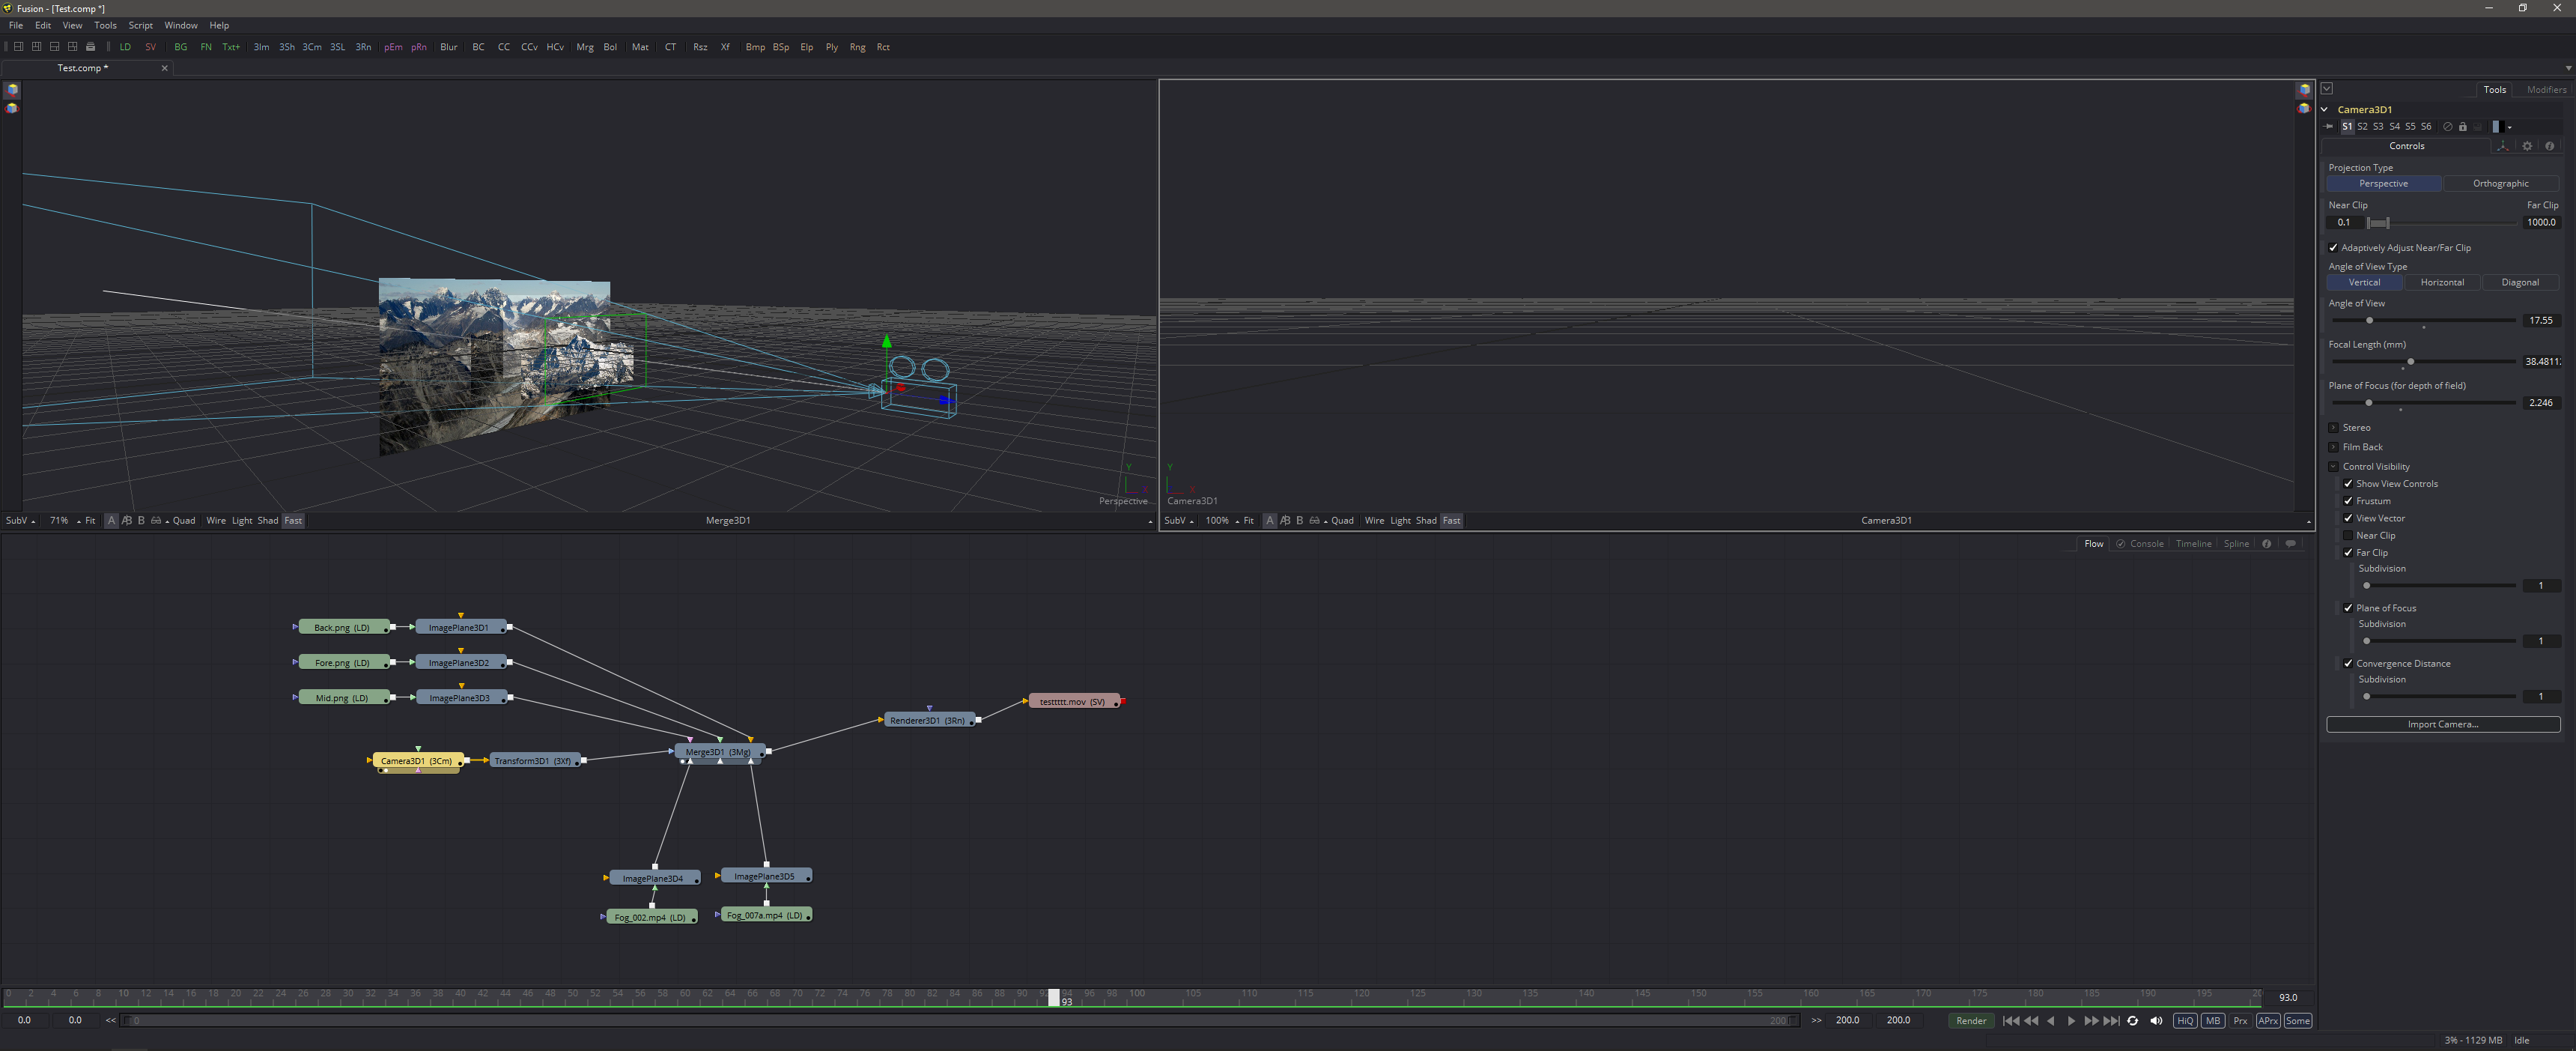
Task: Click the lock icon in Camera3D1 bar
Action: (x=2462, y=127)
